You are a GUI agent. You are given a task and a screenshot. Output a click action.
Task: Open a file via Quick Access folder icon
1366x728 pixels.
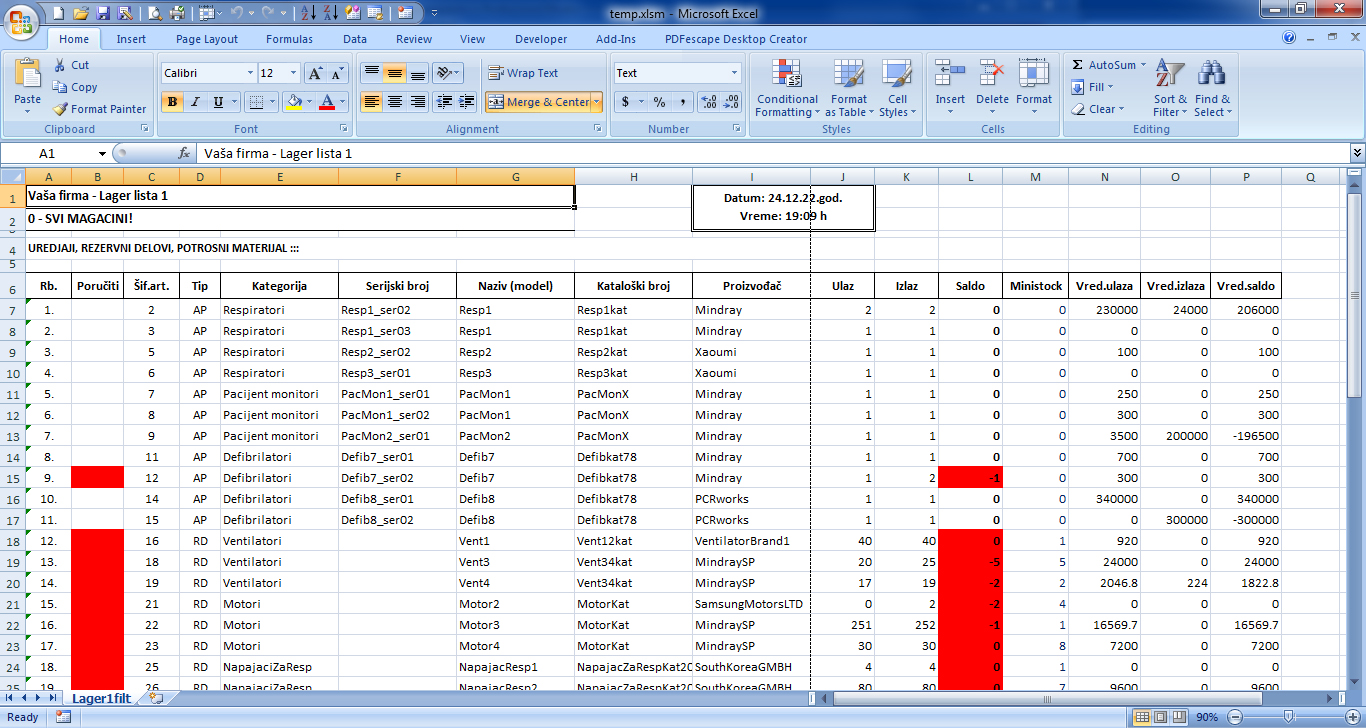(x=81, y=13)
